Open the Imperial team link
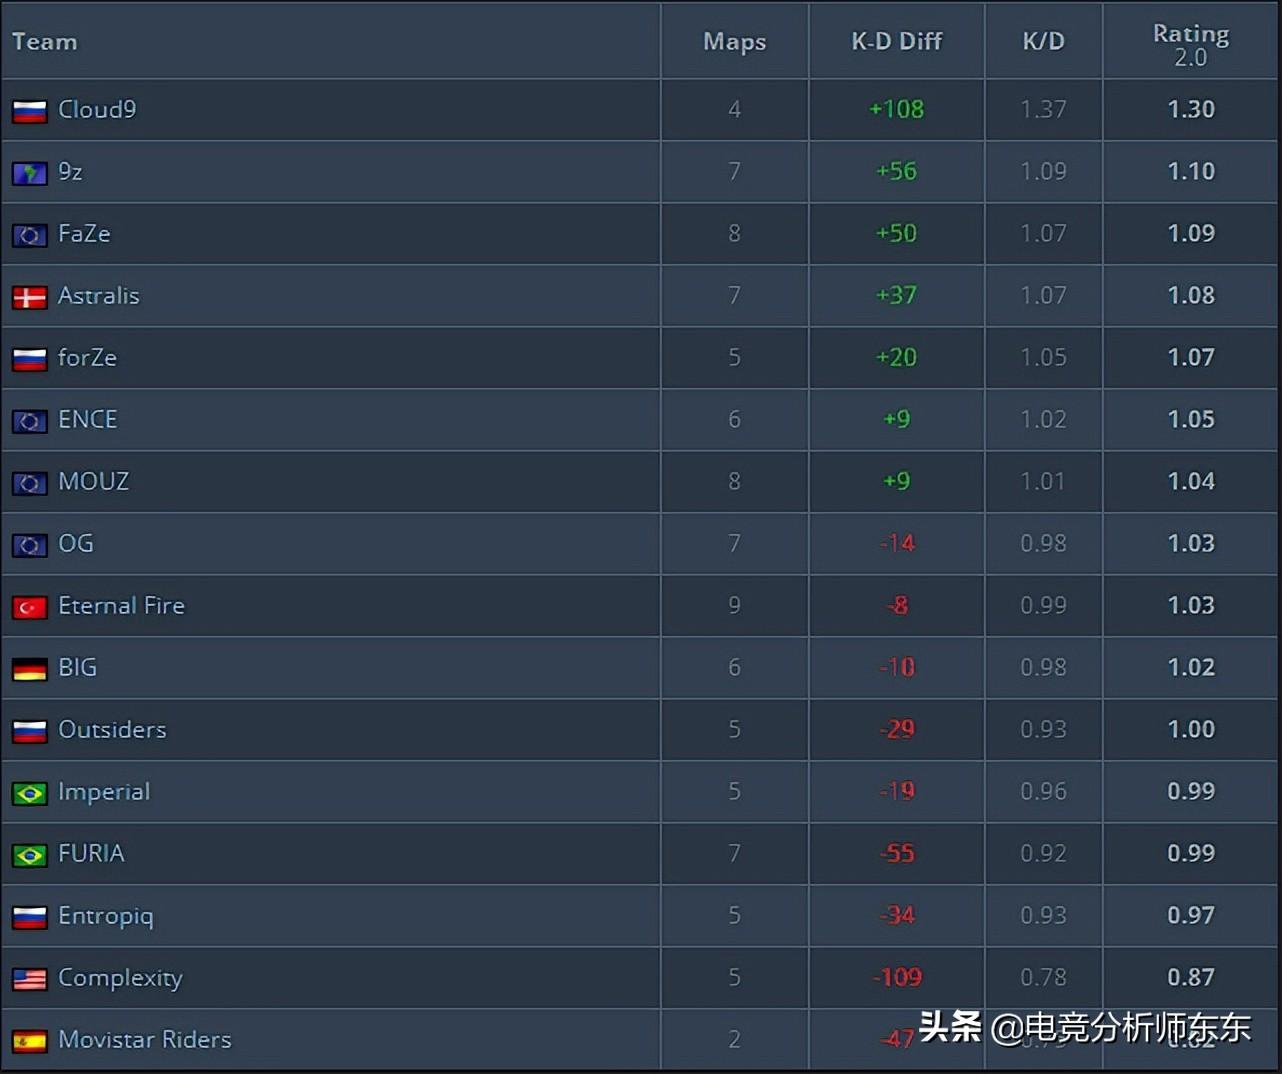 tap(104, 791)
